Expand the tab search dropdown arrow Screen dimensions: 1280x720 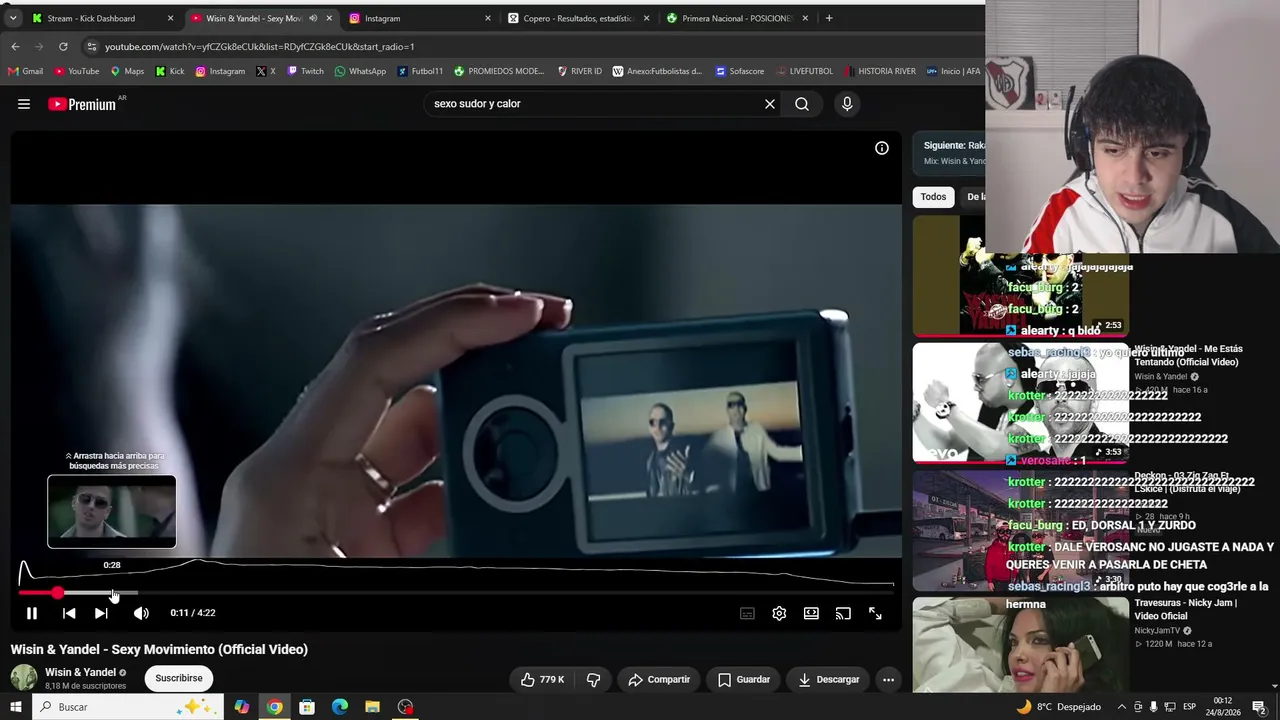click(x=13, y=18)
